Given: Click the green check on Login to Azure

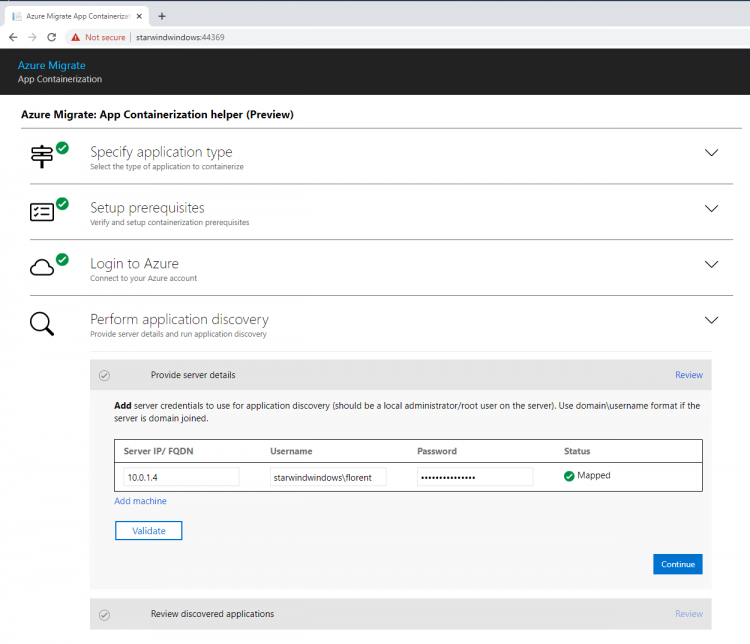Looking at the screenshot, I should (62, 259).
